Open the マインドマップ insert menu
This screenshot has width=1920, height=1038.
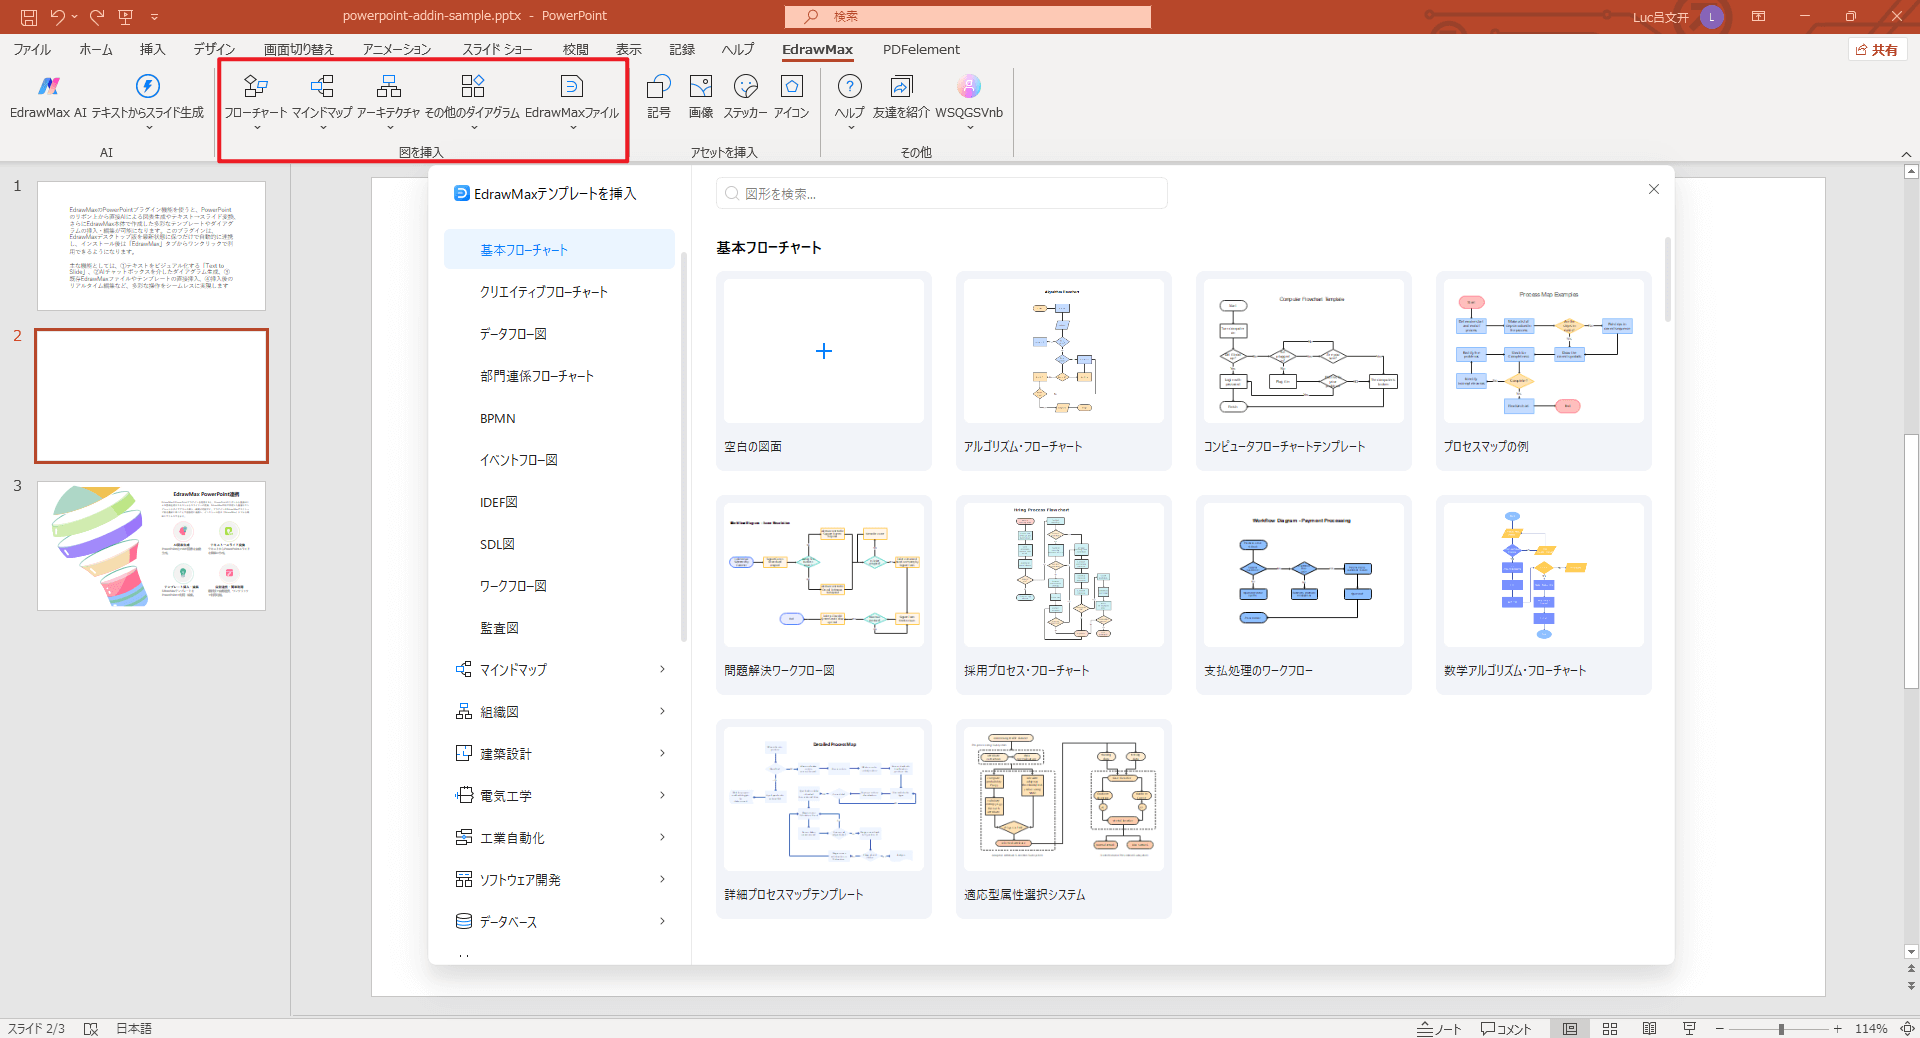point(322,100)
